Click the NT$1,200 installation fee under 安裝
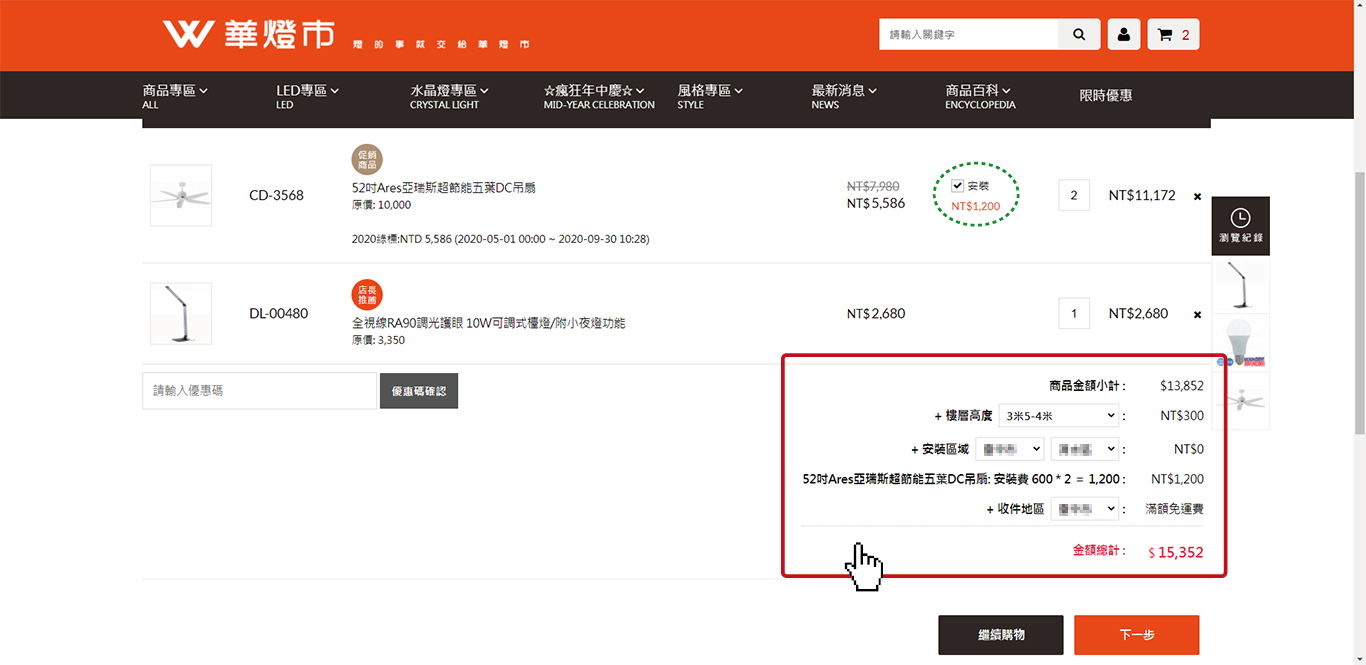This screenshot has width=1366, height=665. tap(975, 206)
